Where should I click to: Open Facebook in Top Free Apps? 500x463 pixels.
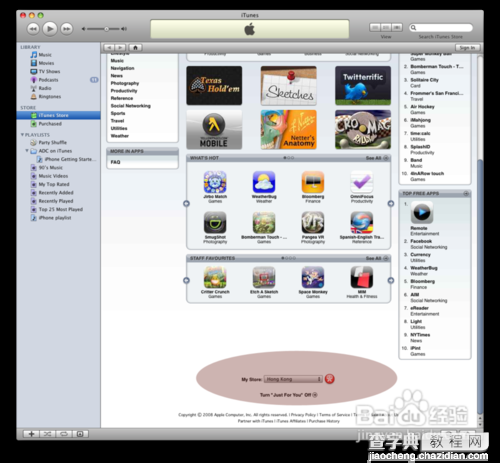[421, 241]
